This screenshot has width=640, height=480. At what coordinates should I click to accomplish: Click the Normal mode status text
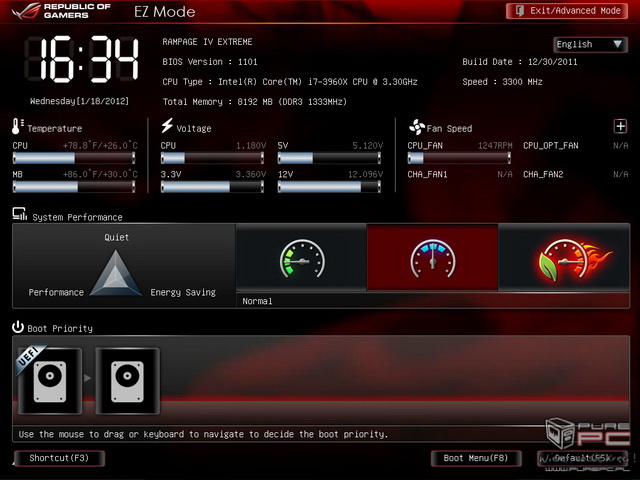pyautogui.click(x=257, y=301)
